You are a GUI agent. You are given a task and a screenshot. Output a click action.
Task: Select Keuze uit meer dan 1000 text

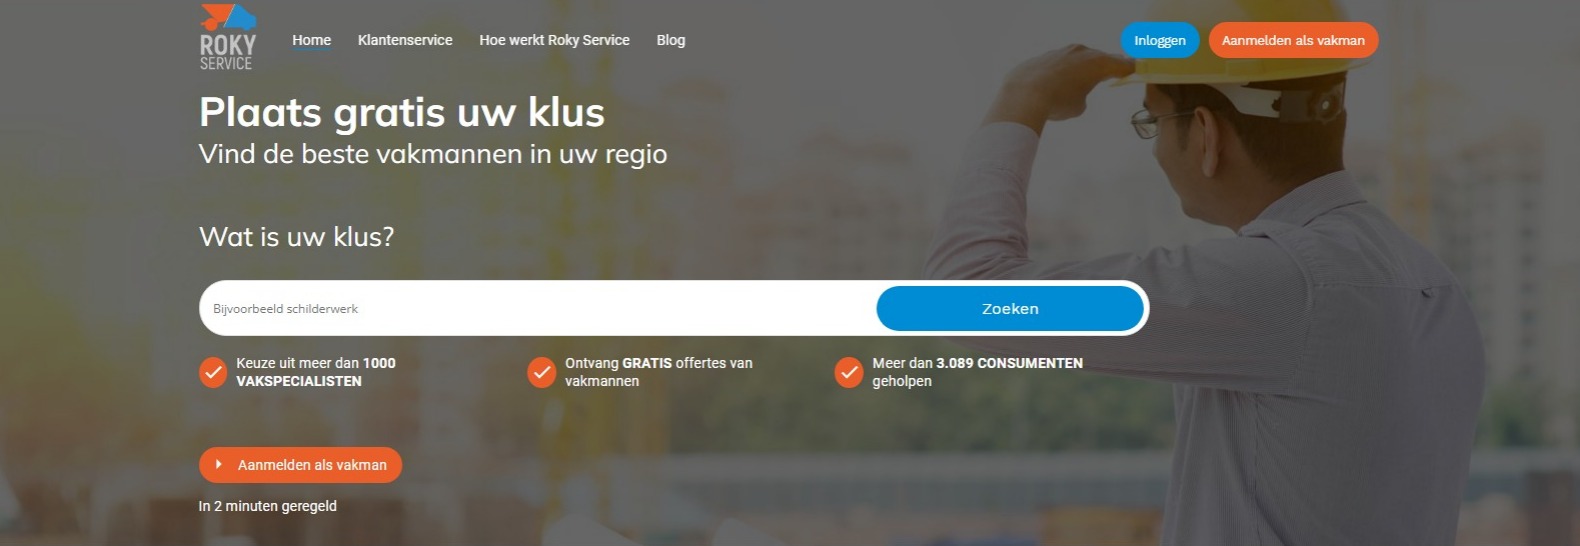[316, 363]
